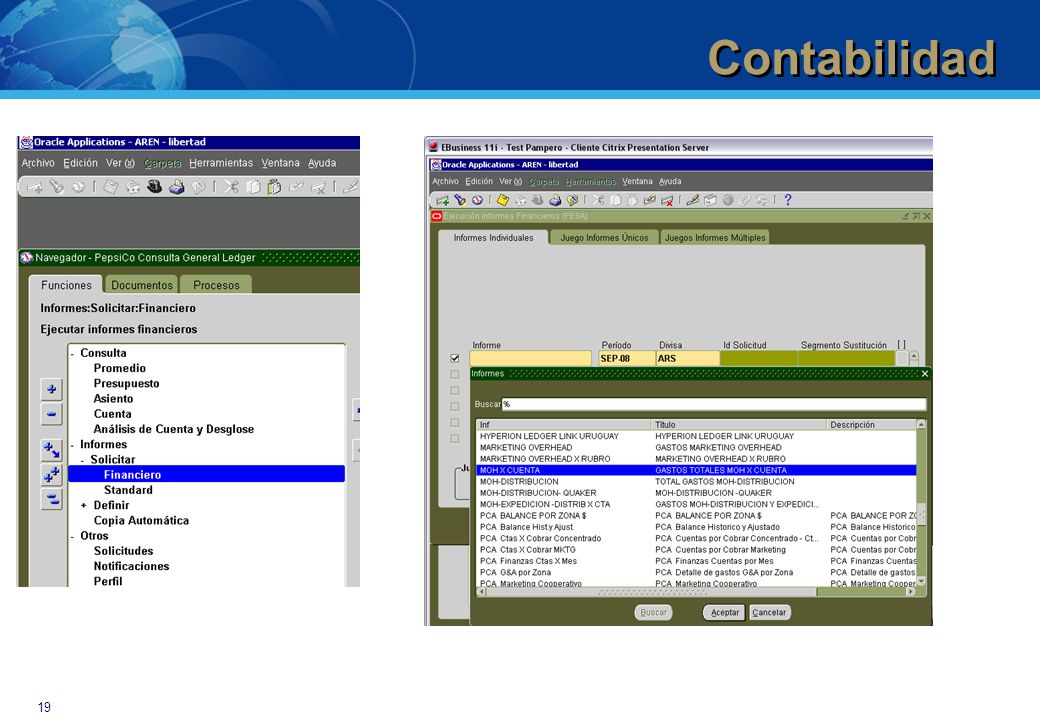Image resolution: width=1040 pixels, height=720 pixels.
Task: Click the Cut scissors icon in Navegador window toolbar
Action: pos(231,187)
